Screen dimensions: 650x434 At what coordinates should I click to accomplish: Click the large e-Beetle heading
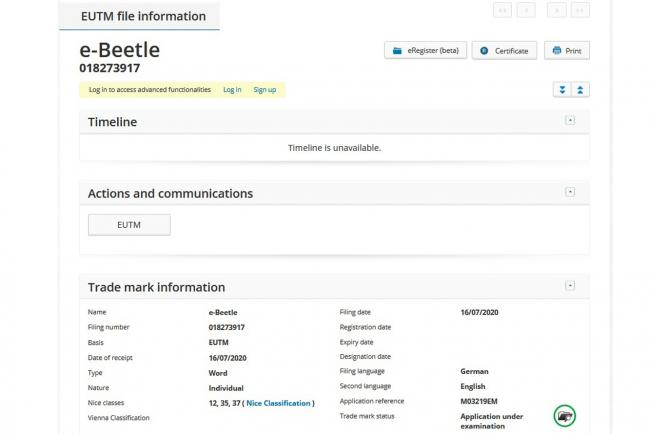pyautogui.click(x=119, y=50)
